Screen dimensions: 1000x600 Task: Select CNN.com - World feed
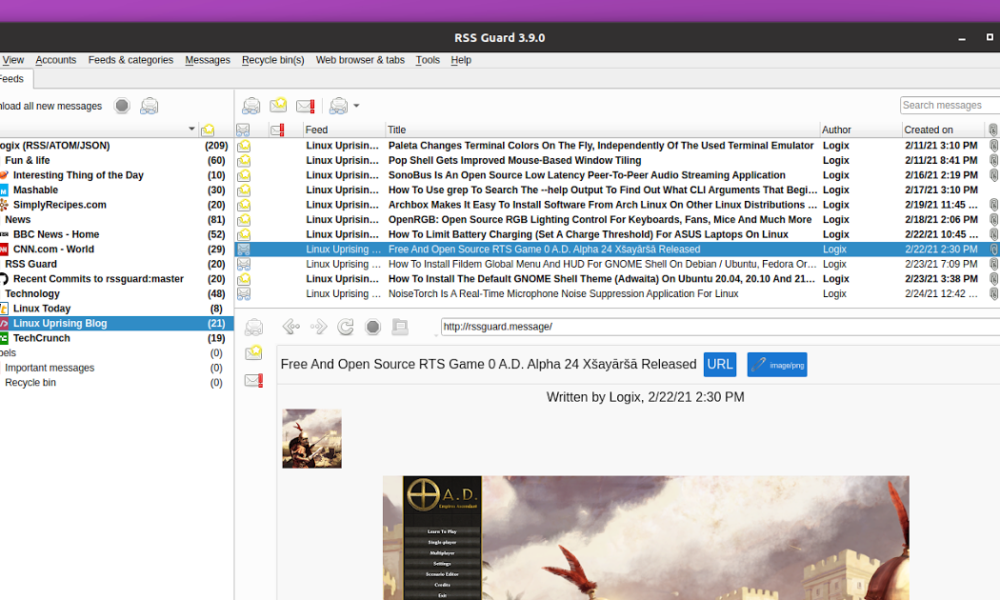54,249
